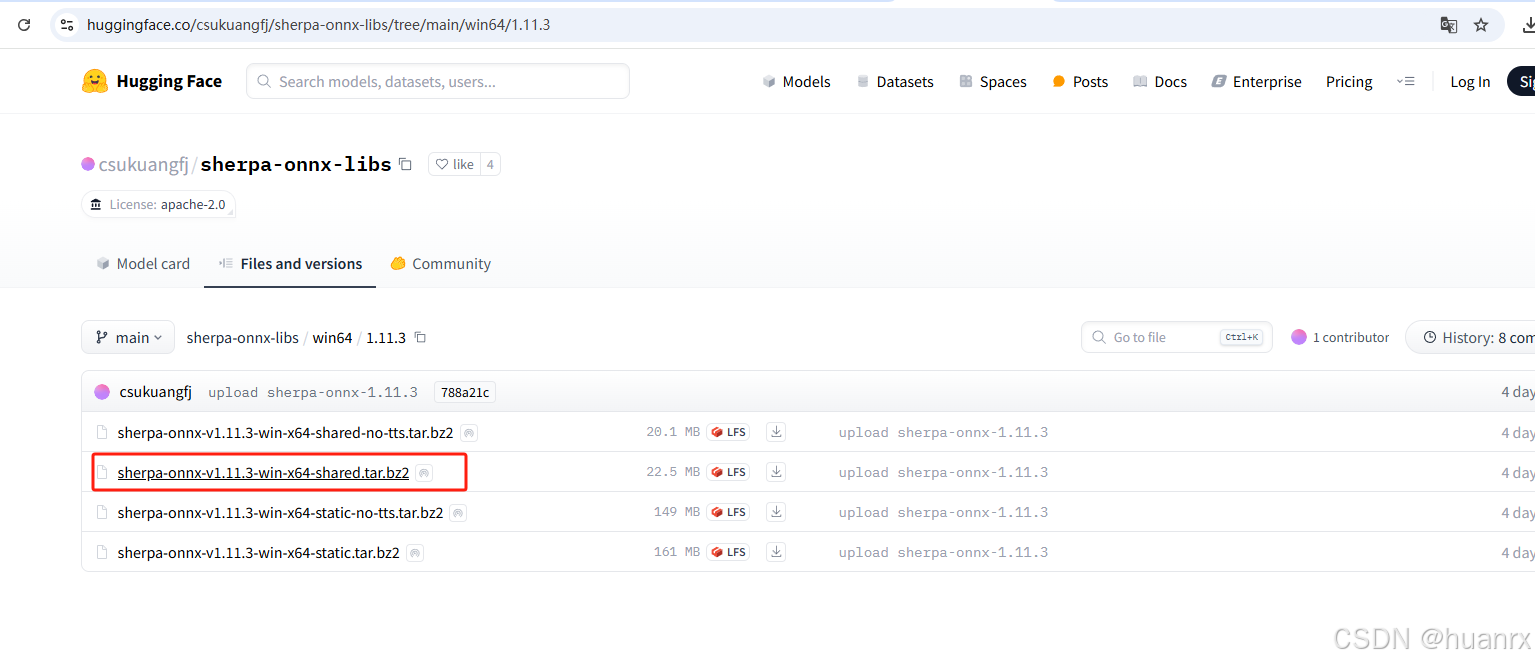This screenshot has width=1535, height=665.
Task: Click the translate page icon in address bar
Action: click(1448, 25)
